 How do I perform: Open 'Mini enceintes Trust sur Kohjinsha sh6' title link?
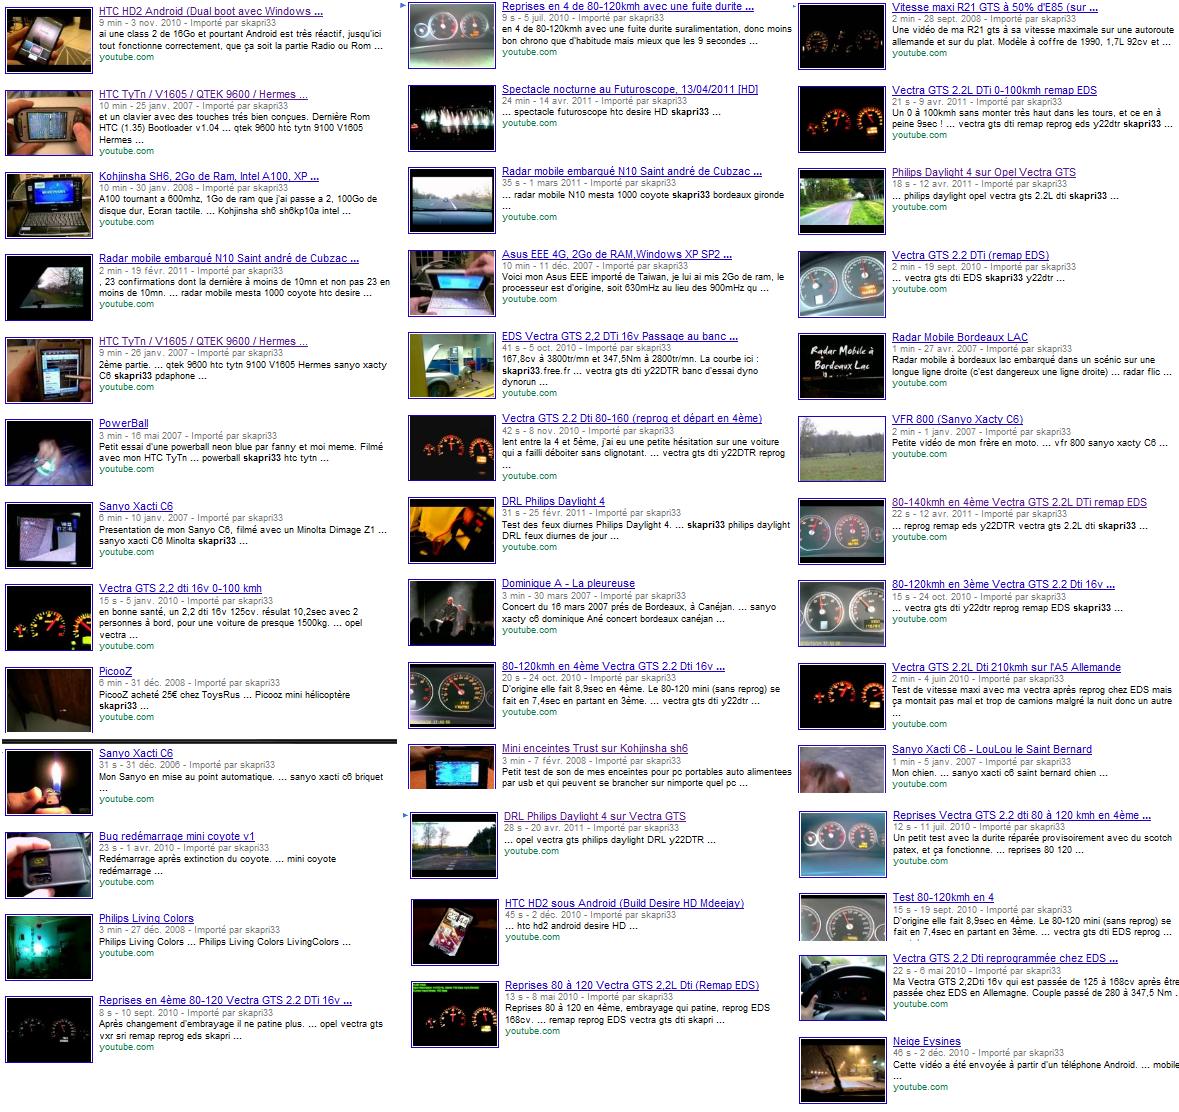pyautogui.click(x=595, y=748)
